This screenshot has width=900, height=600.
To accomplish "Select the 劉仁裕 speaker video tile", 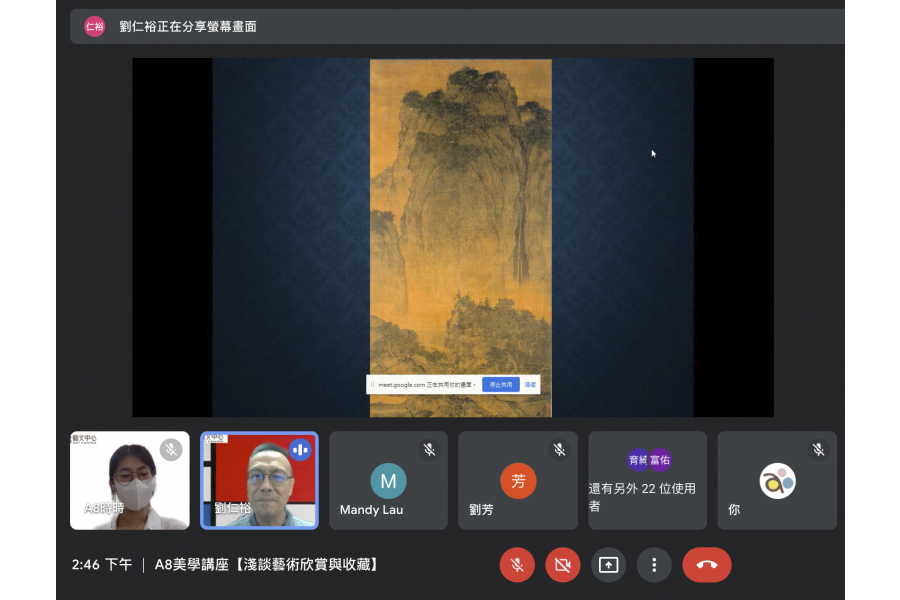I will click(x=259, y=481).
